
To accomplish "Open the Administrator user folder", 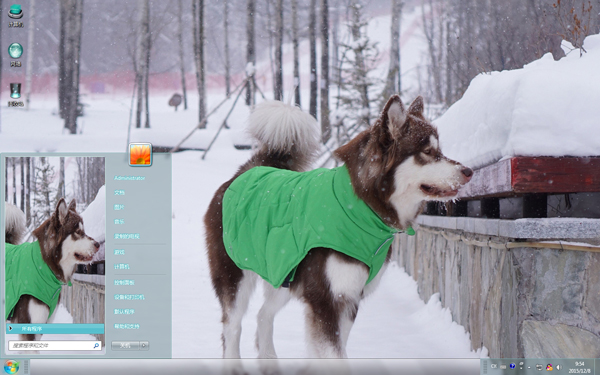I will pos(129,178).
